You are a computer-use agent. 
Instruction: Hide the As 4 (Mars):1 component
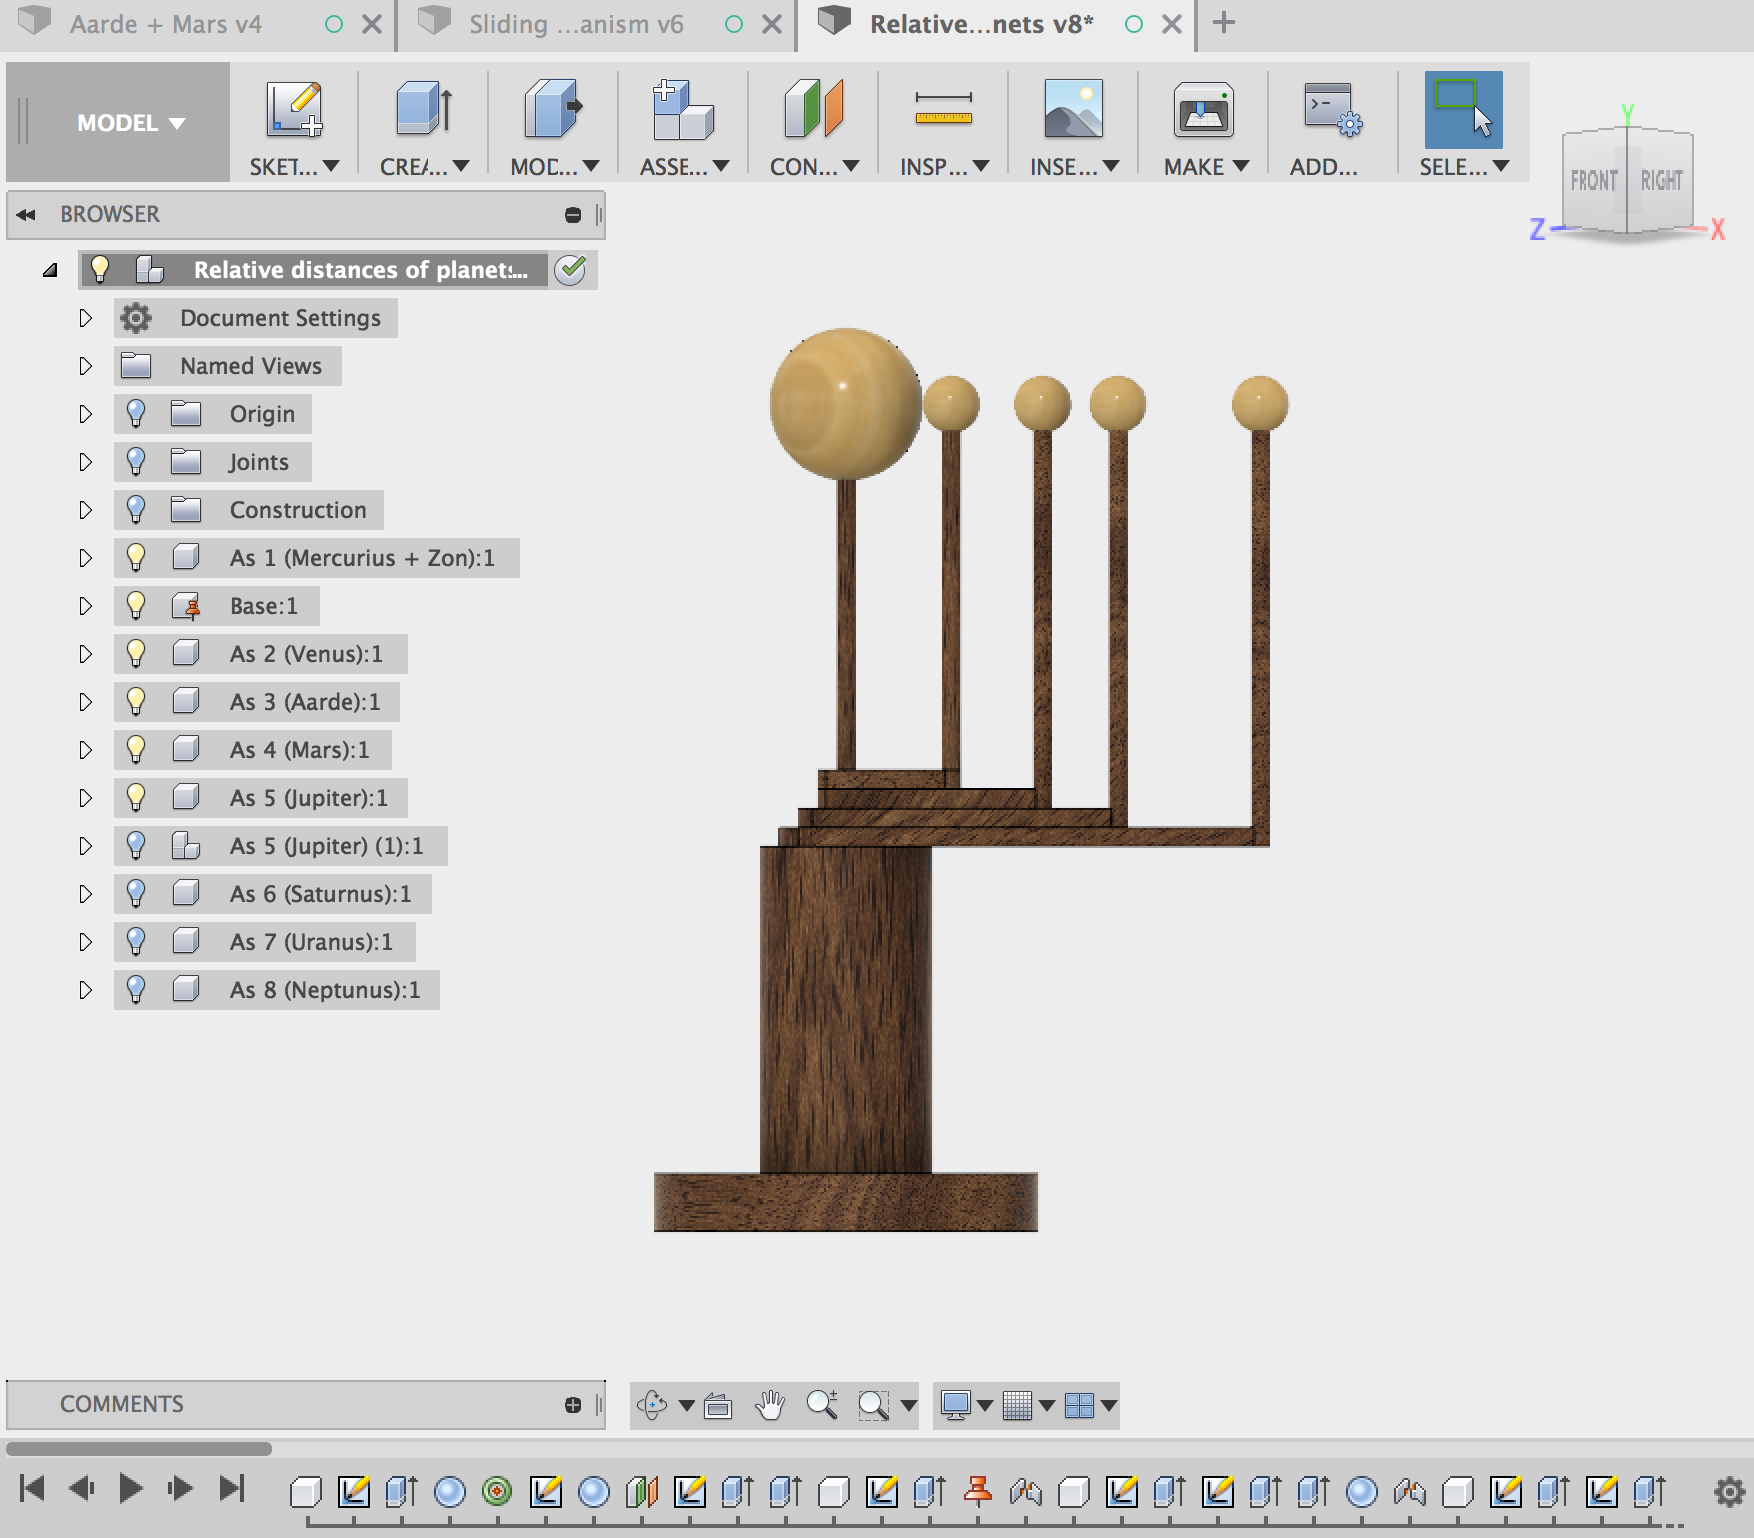(x=136, y=750)
